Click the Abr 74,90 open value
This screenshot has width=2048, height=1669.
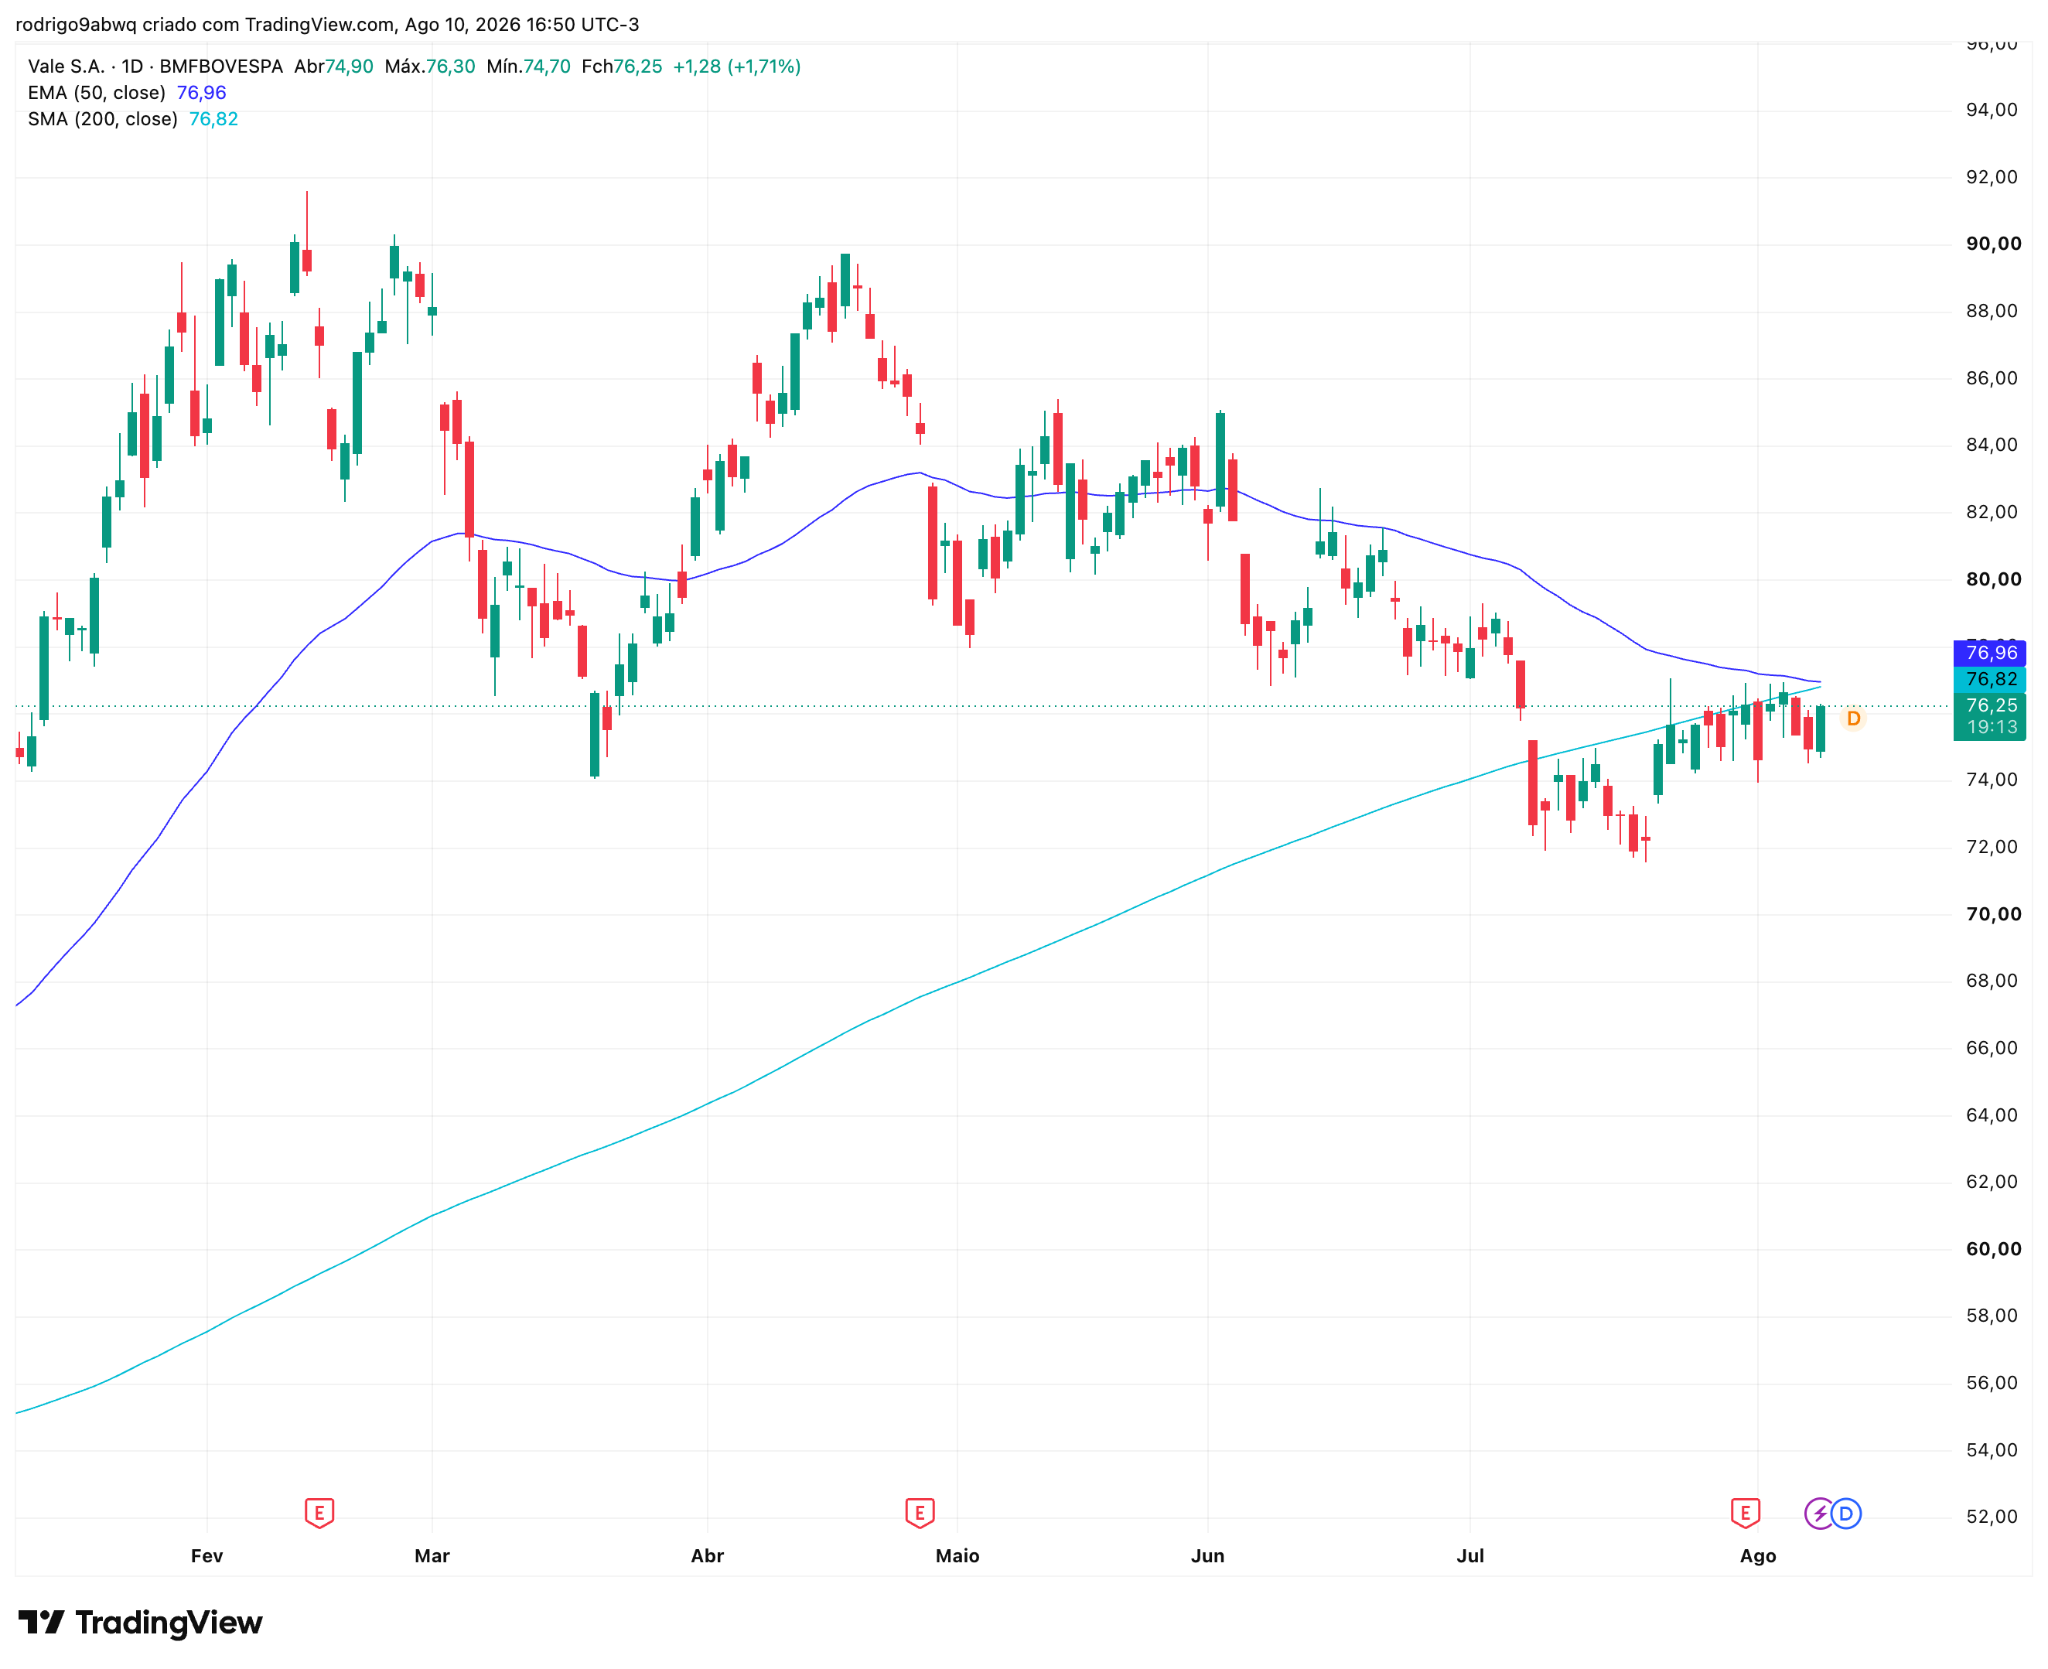(334, 67)
